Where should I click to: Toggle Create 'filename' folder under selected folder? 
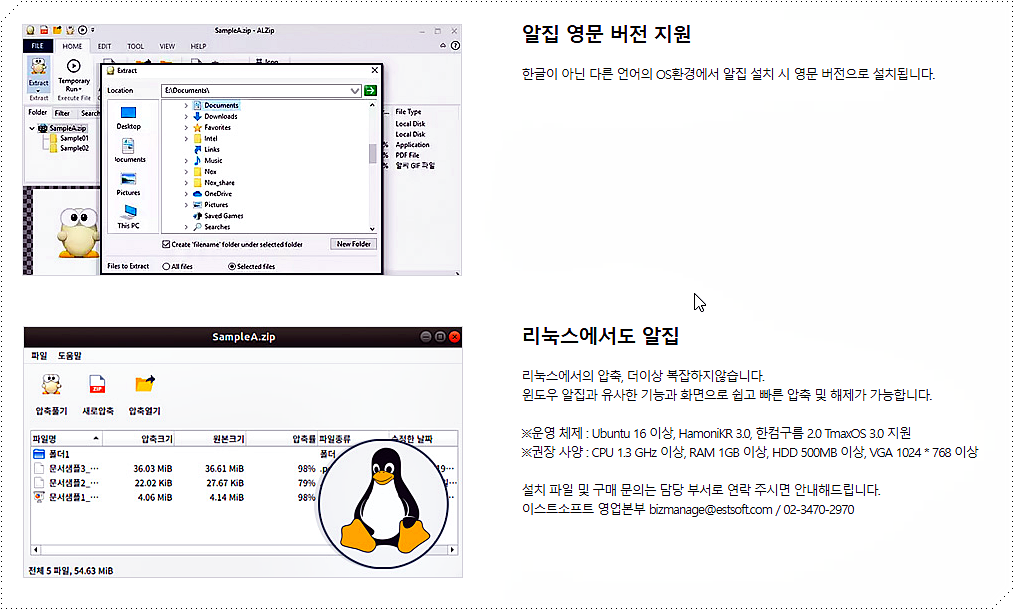coord(166,245)
